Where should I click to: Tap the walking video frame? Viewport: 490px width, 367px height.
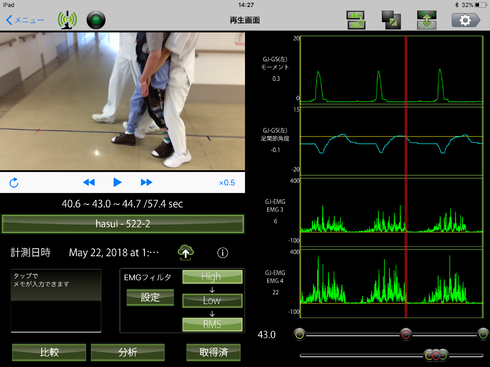pyautogui.click(x=122, y=101)
